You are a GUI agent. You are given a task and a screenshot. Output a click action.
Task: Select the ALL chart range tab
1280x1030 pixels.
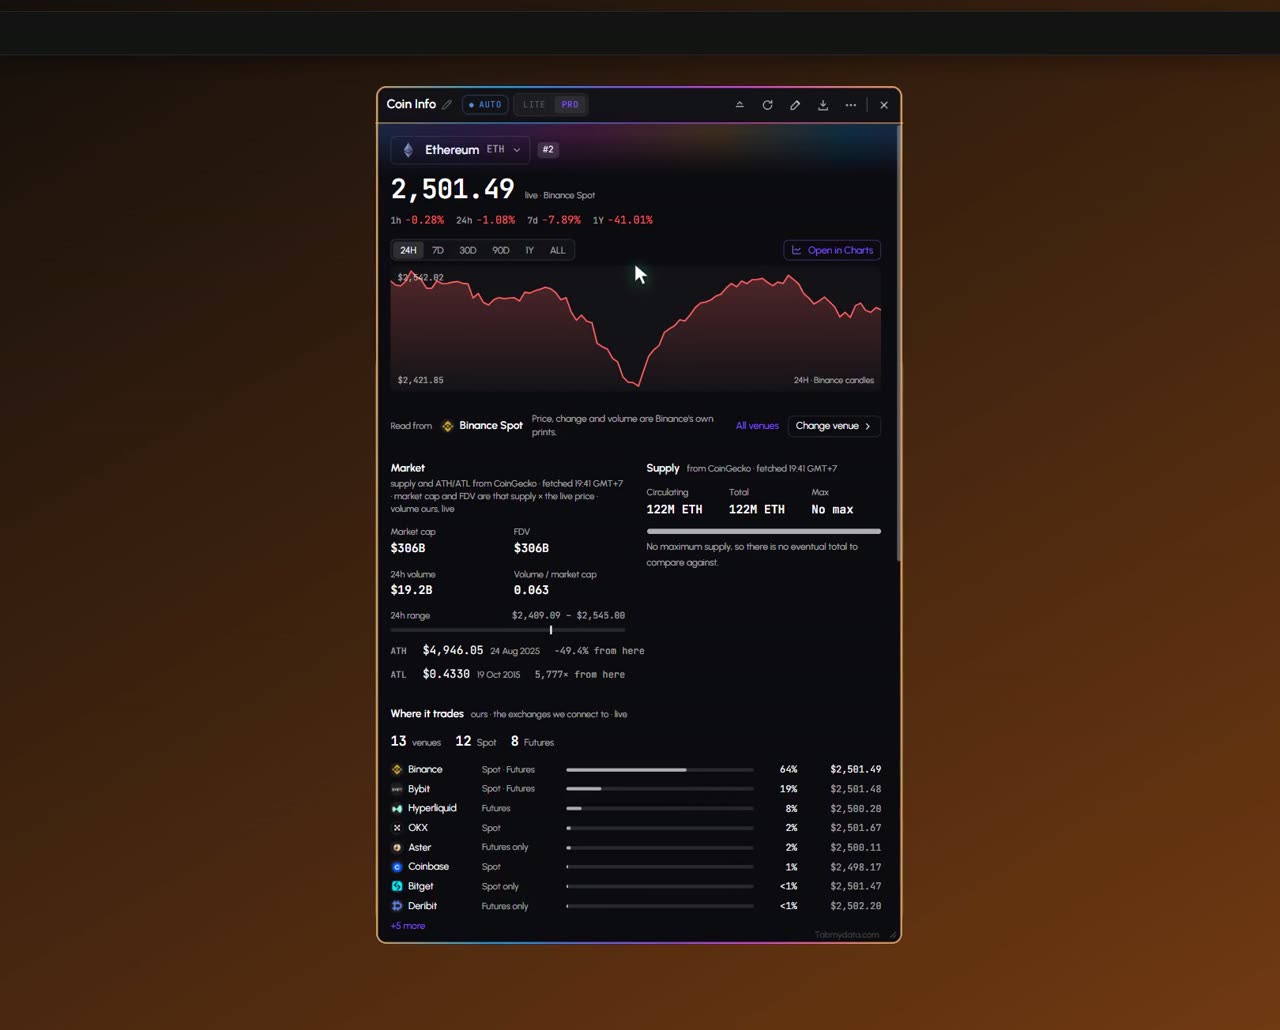click(558, 251)
